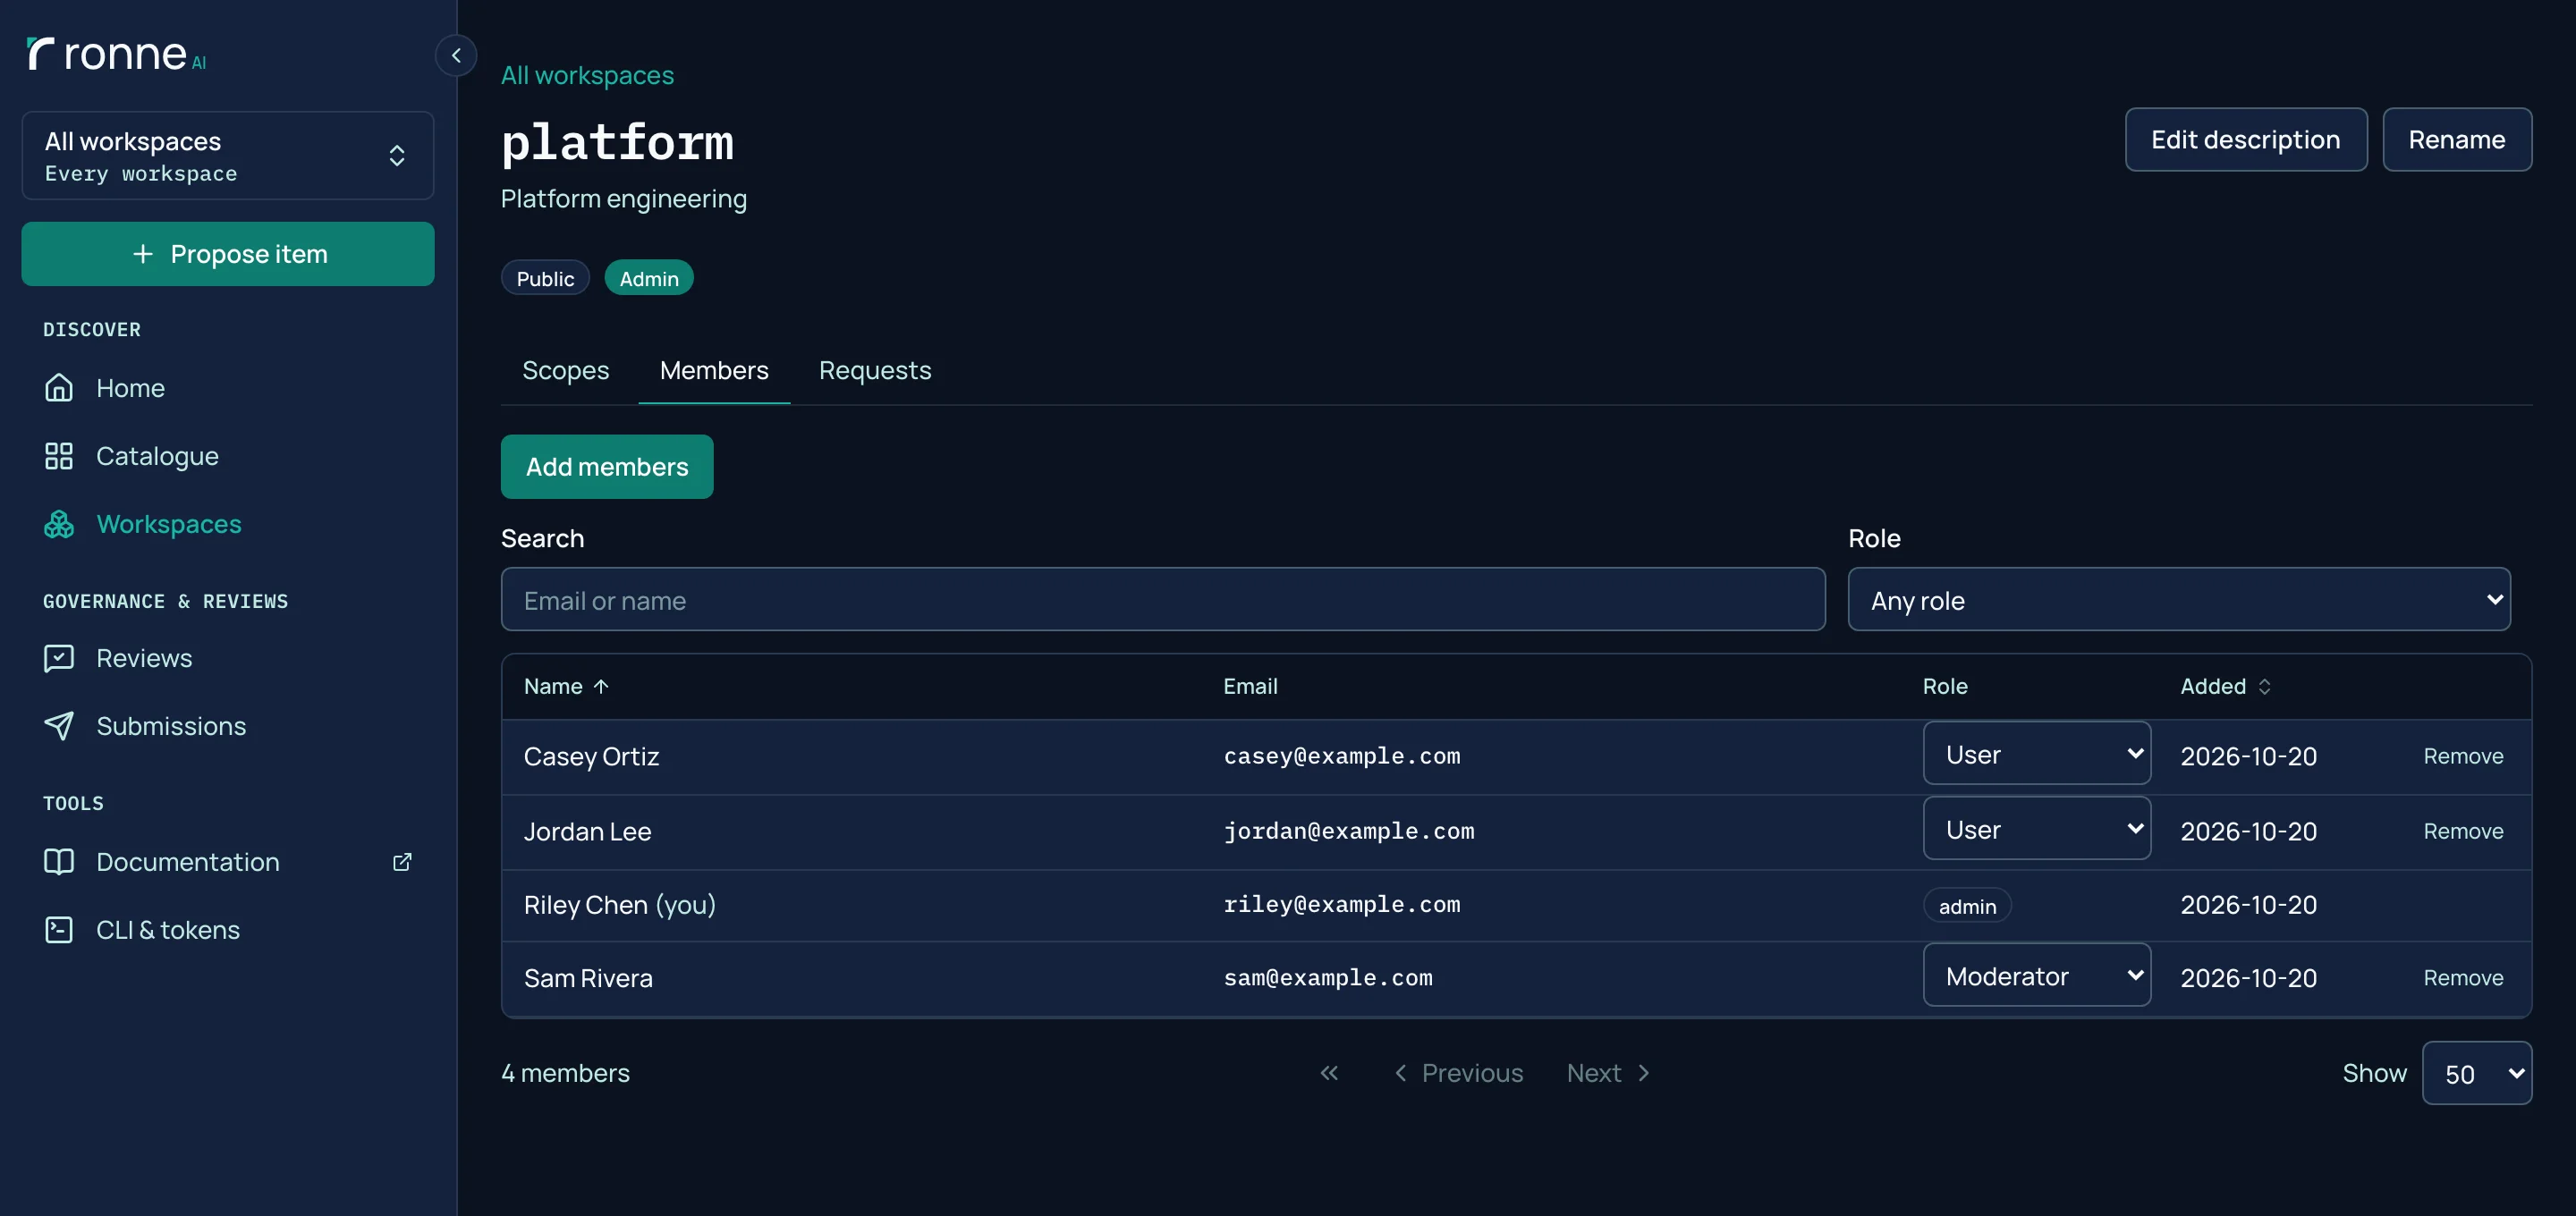This screenshot has width=2576, height=1216.
Task: Go to Catalogue in the sidebar
Action: [x=228, y=456]
